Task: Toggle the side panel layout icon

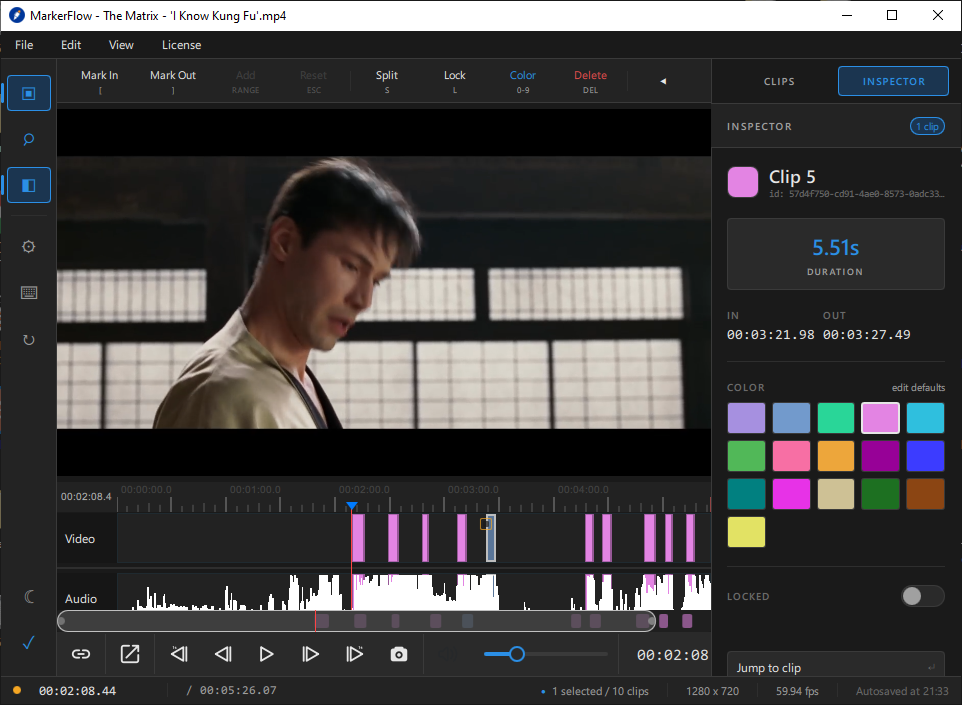Action: point(29,185)
